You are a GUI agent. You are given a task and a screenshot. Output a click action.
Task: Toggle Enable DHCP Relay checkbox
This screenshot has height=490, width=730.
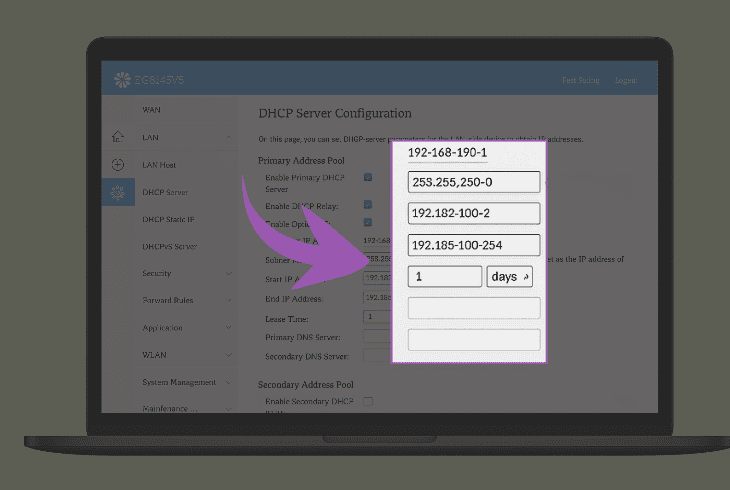[x=368, y=204]
